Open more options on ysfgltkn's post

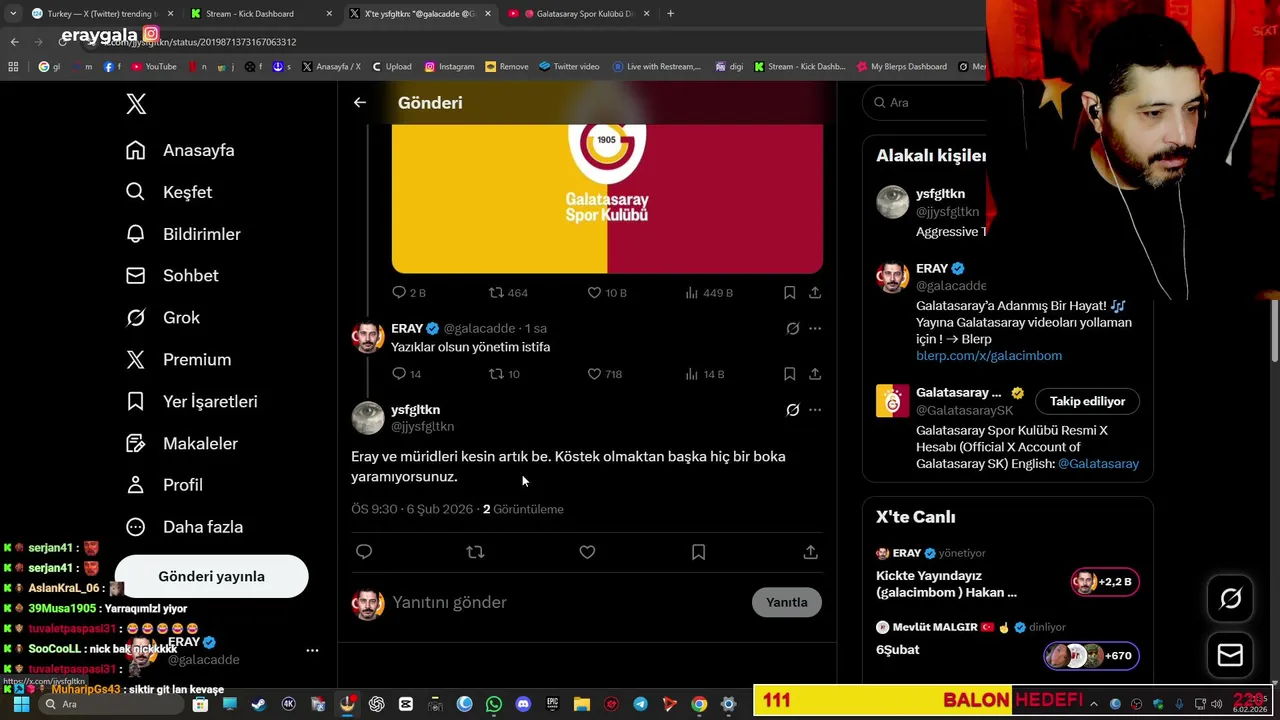click(815, 410)
